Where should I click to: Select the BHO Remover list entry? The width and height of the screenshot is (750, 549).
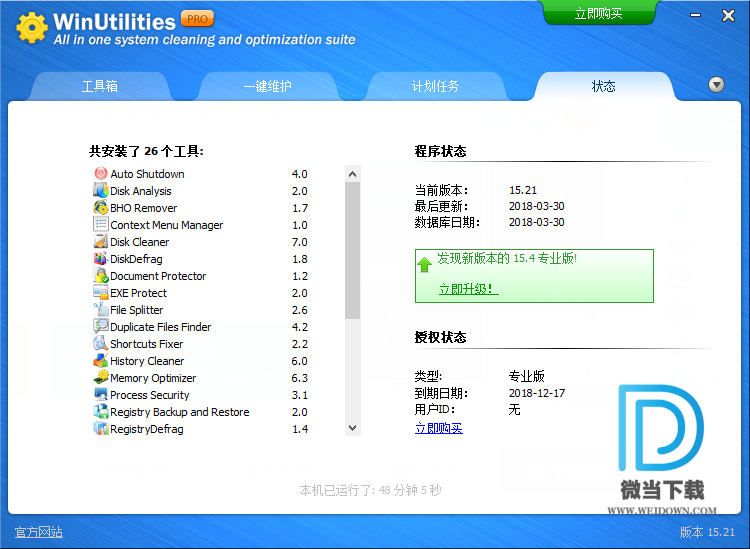(201, 208)
